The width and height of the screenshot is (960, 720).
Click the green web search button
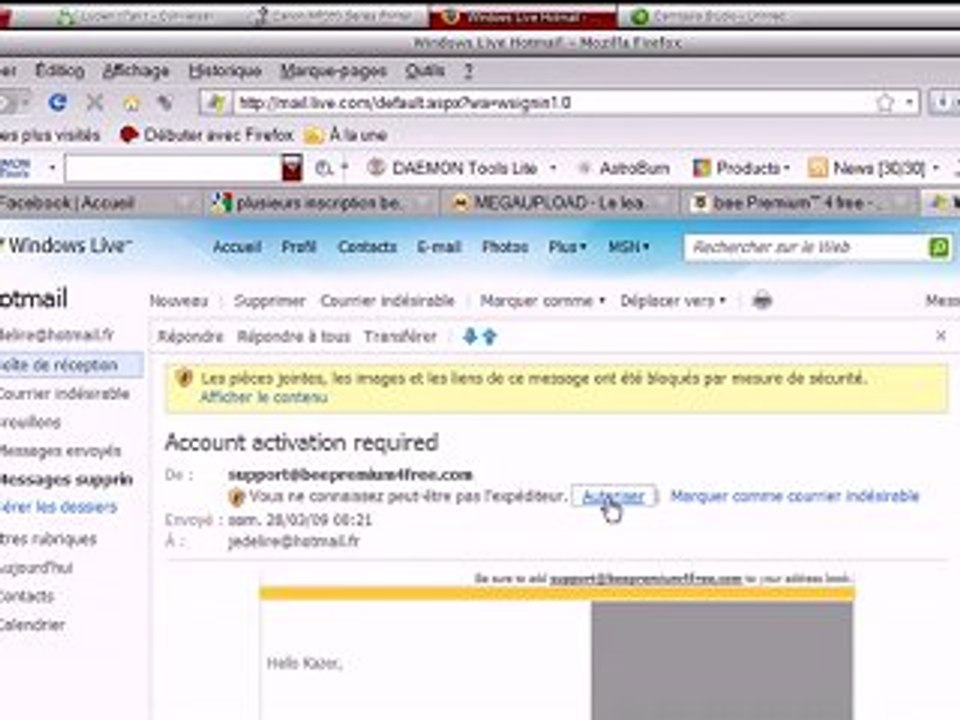[940, 247]
